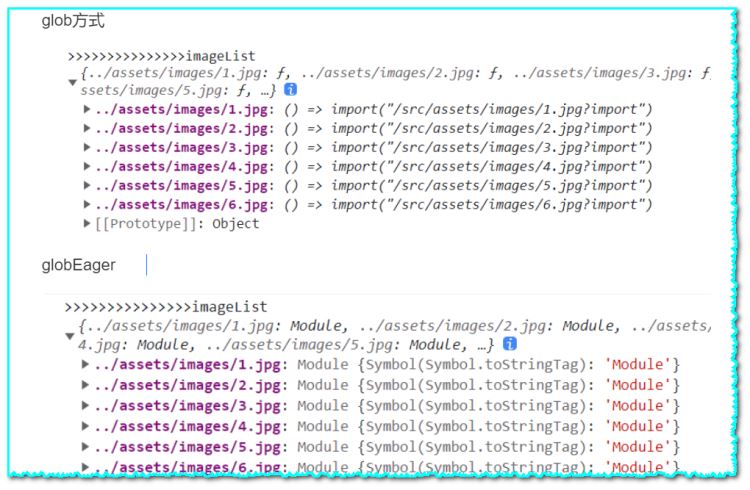The image size is (750, 490).
Task: Click the glob方式 heading
Action: [x=73, y=21]
